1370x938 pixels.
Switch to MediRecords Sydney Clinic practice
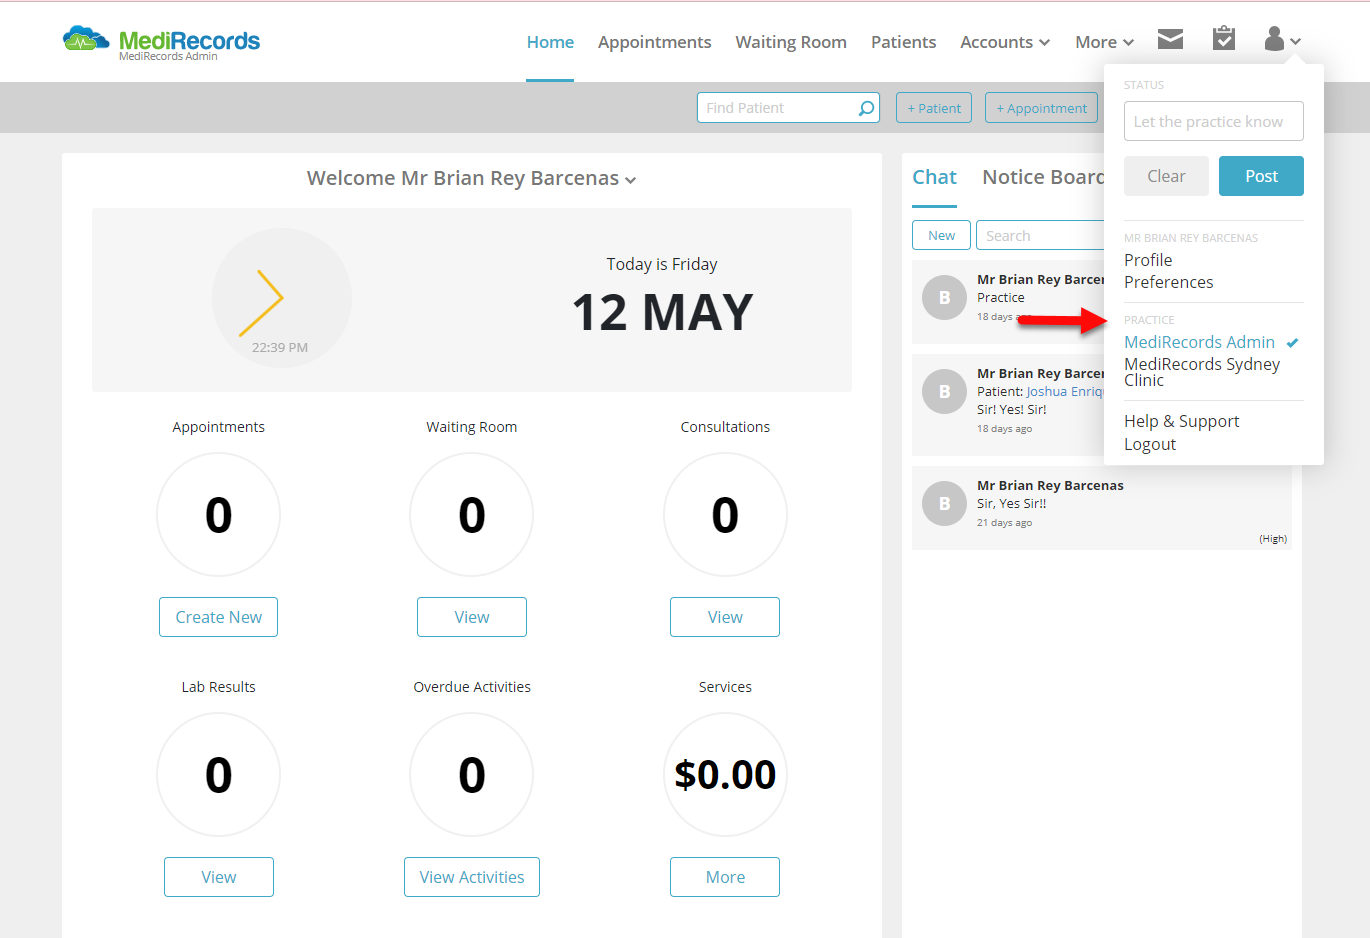click(1202, 372)
